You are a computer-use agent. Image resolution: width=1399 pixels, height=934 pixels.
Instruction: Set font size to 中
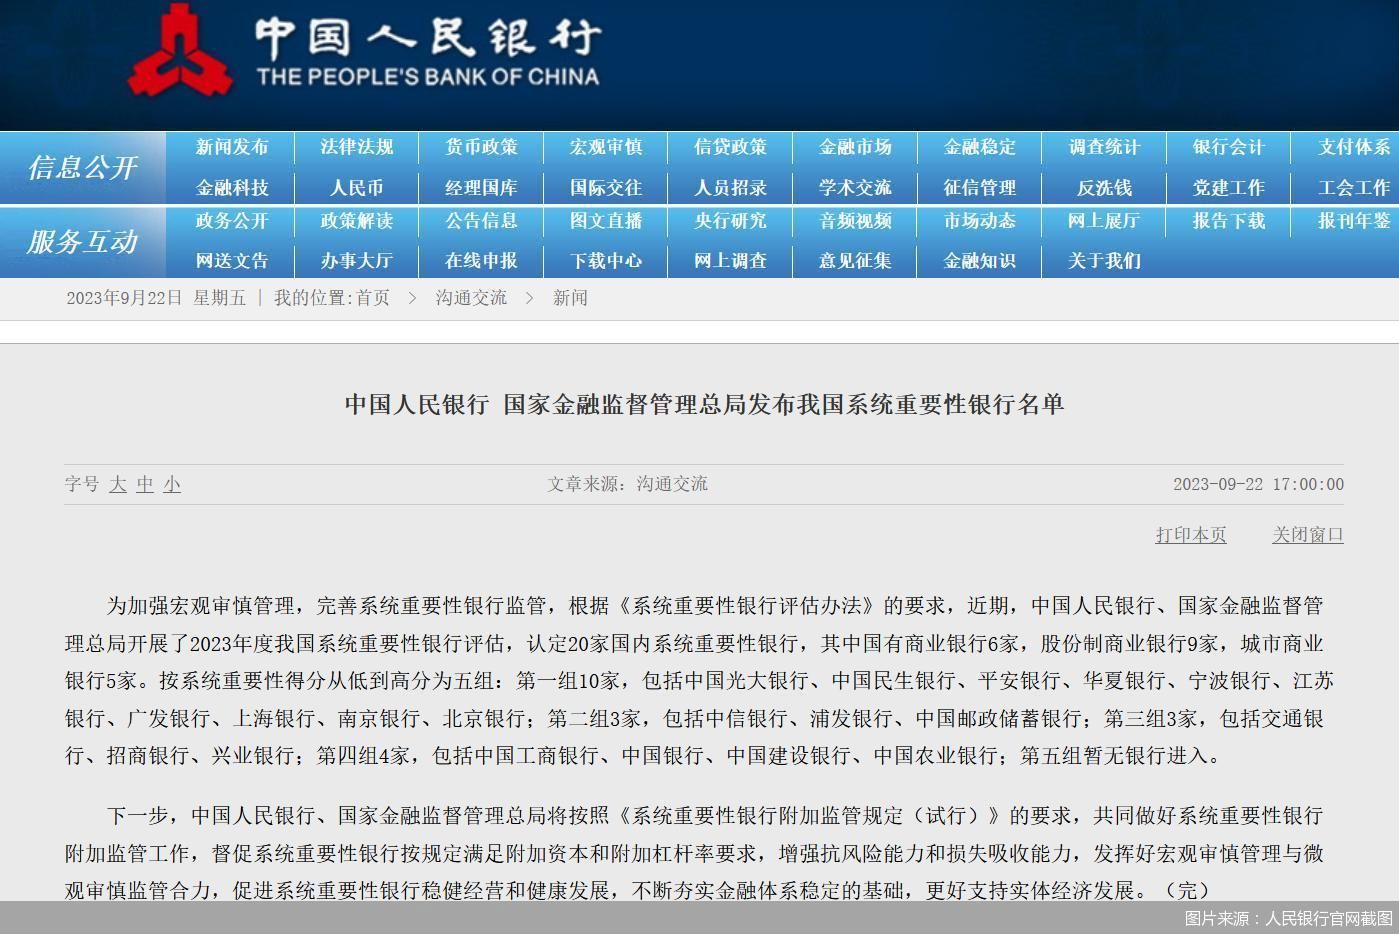tap(145, 484)
